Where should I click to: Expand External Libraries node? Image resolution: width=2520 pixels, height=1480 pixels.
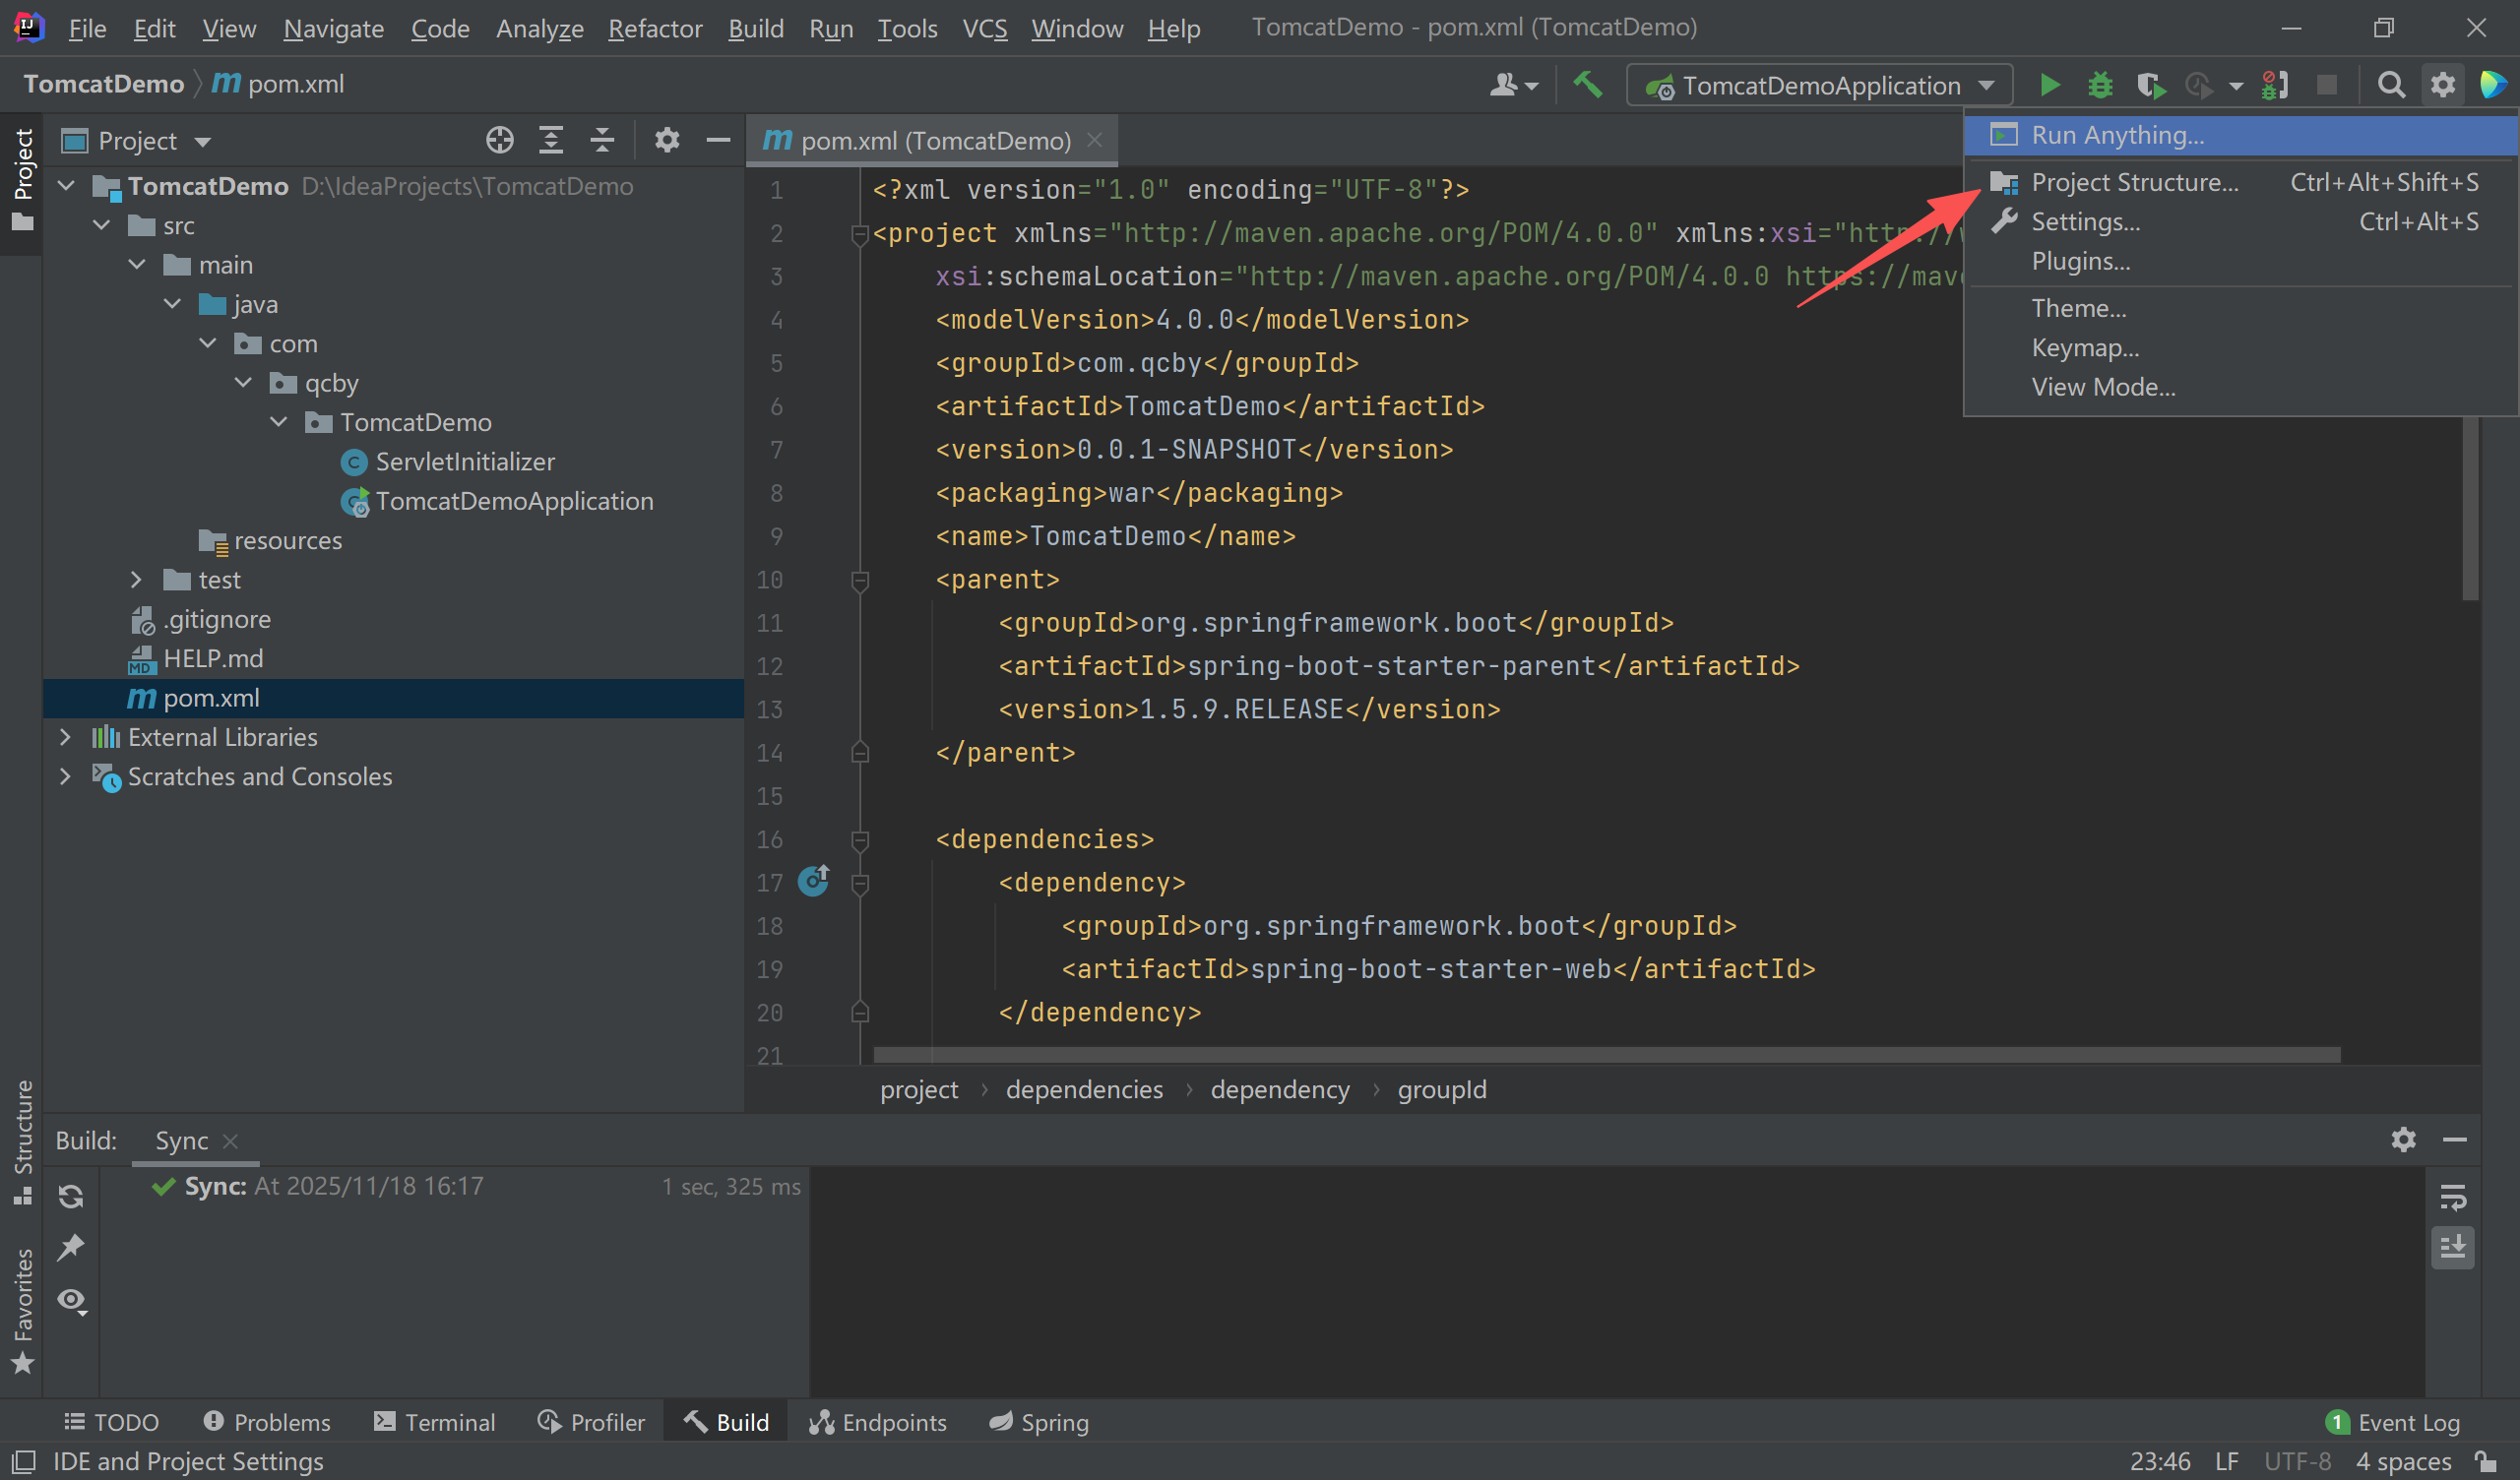coord(65,737)
